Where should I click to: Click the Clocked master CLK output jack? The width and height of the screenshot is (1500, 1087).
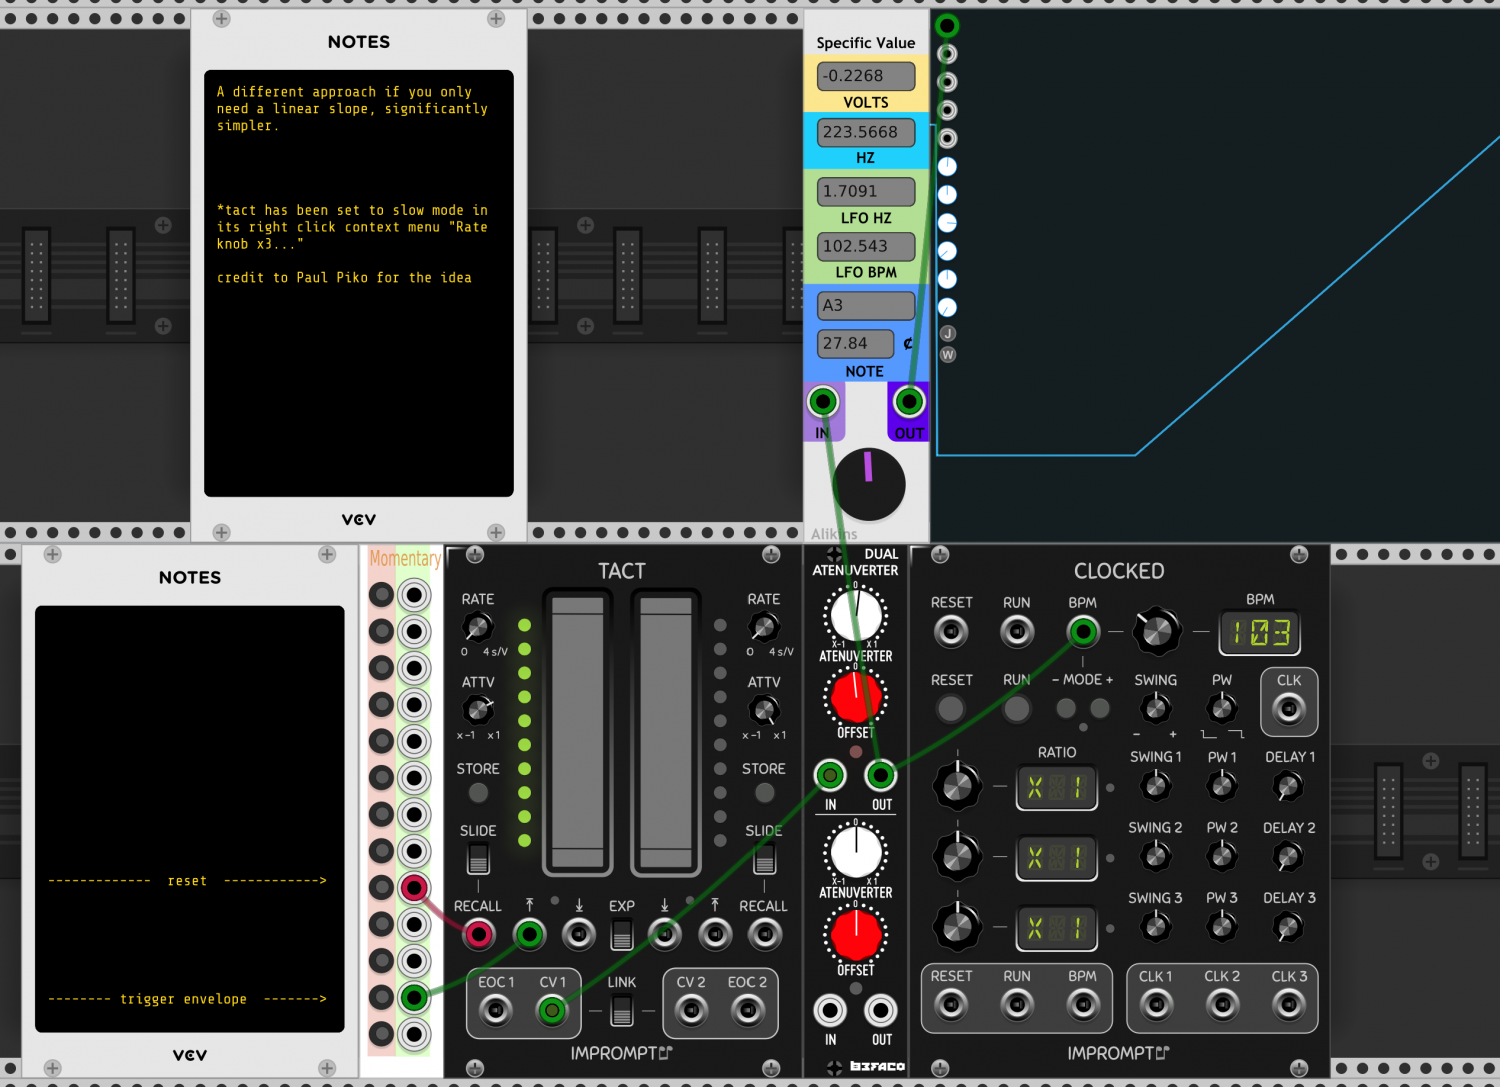click(1289, 710)
